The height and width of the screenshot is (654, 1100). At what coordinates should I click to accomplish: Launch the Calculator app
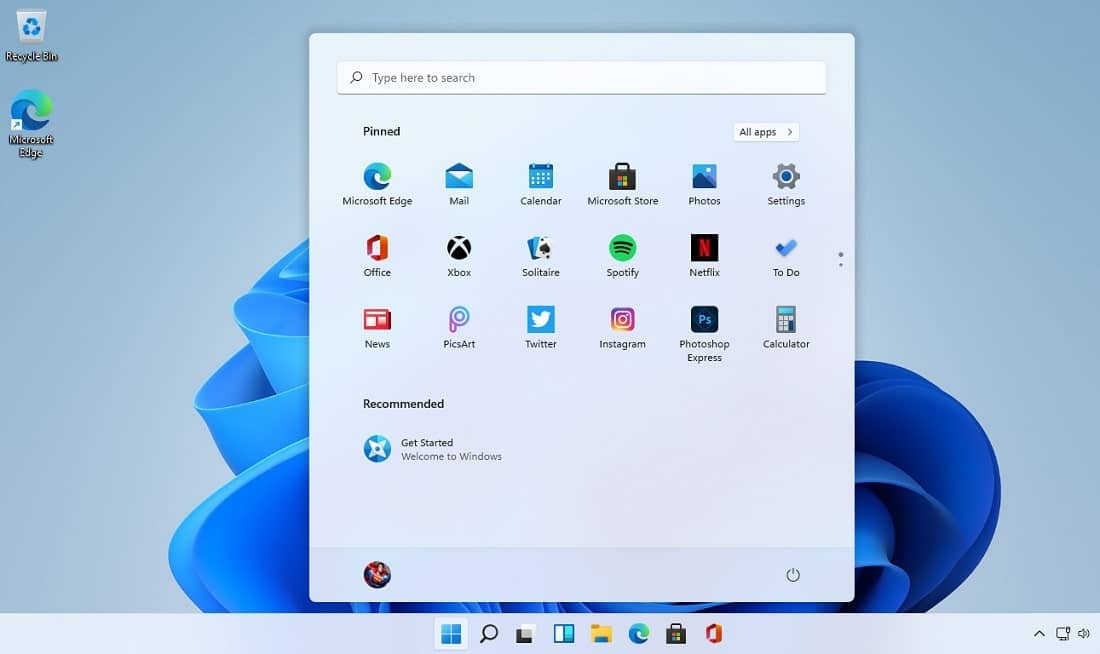(786, 328)
